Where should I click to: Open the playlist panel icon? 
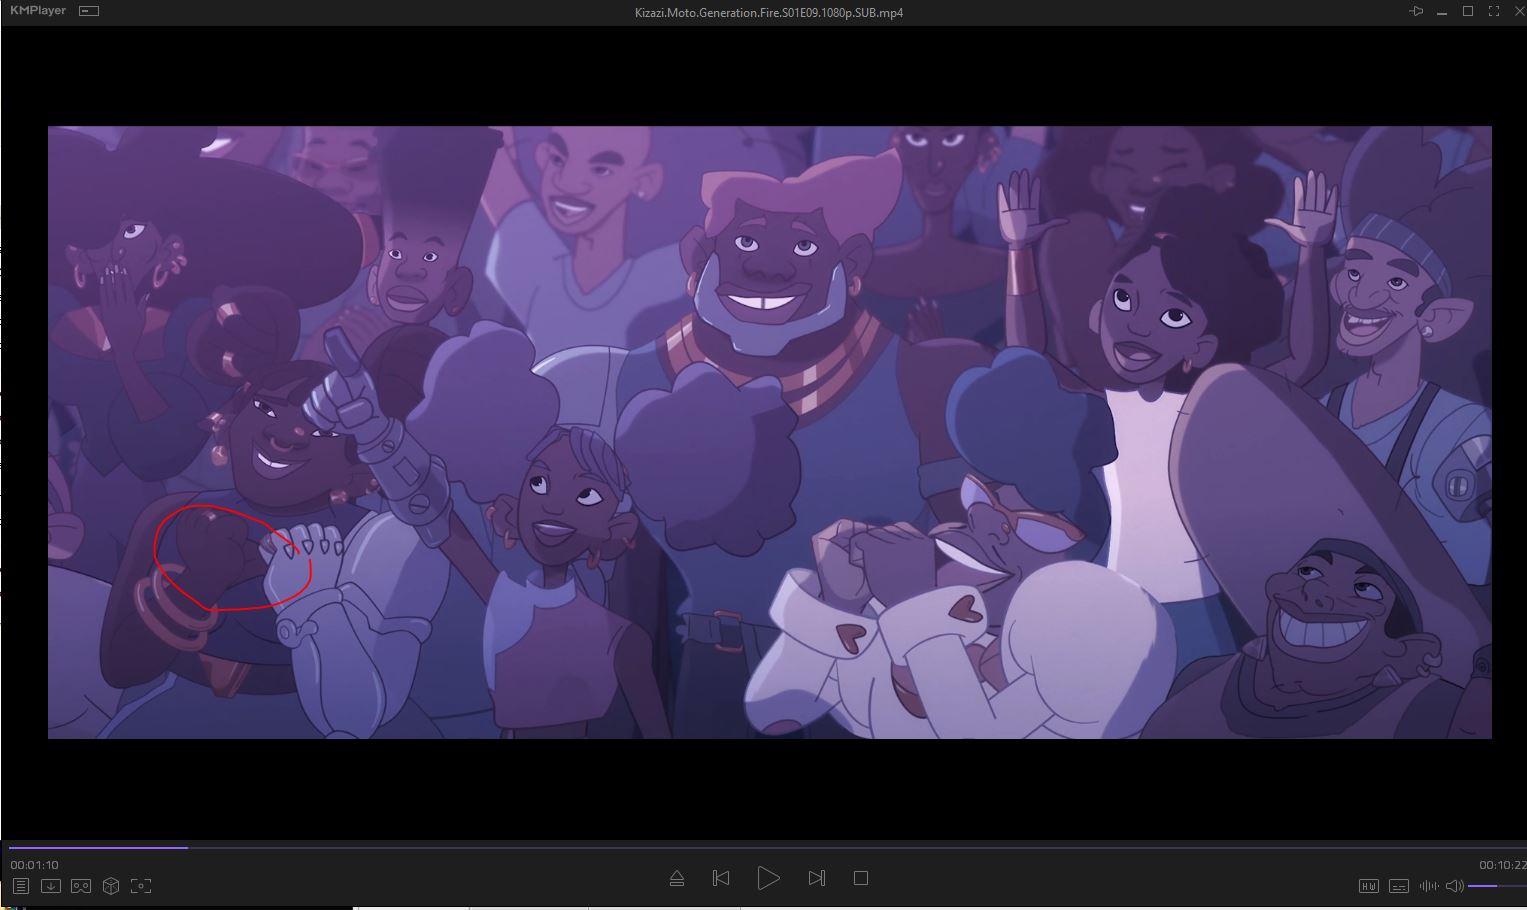tap(20, 886)
